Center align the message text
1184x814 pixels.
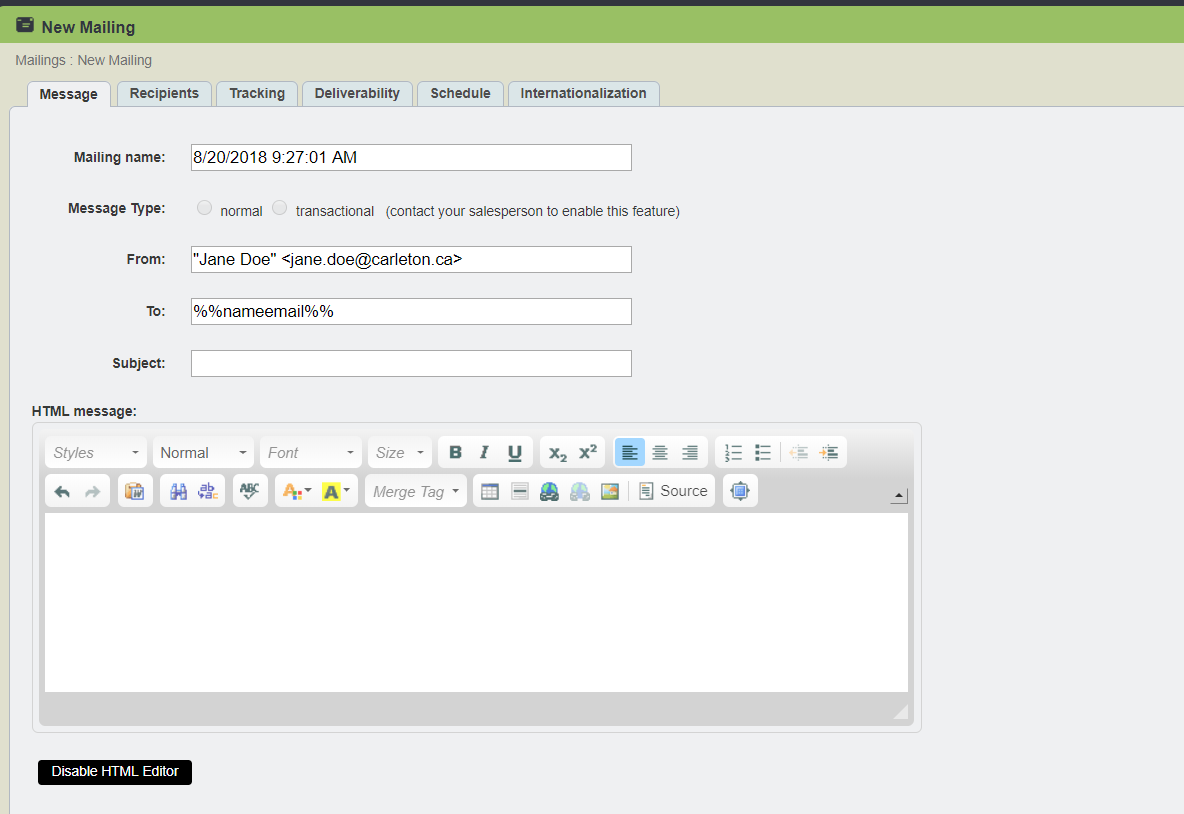[660, 453]
